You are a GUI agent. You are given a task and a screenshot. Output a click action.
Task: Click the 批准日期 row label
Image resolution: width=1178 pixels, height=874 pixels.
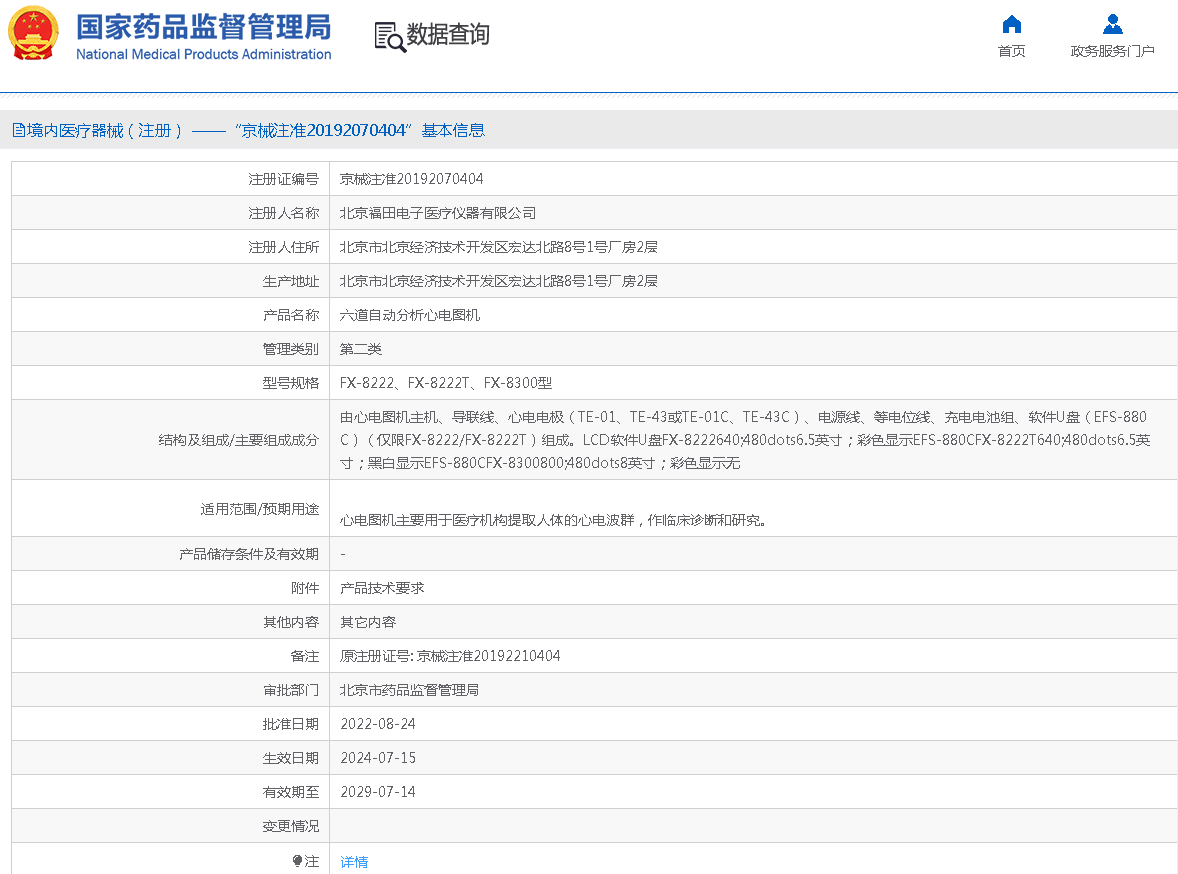pyautogui.click(x=291, y=724)
